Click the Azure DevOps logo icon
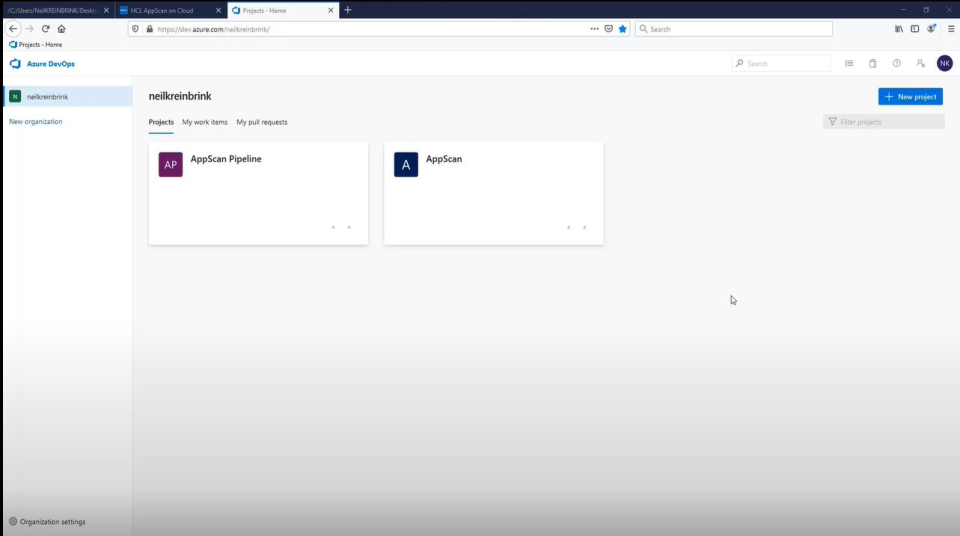The image size is (960, 536). [15, 64]
